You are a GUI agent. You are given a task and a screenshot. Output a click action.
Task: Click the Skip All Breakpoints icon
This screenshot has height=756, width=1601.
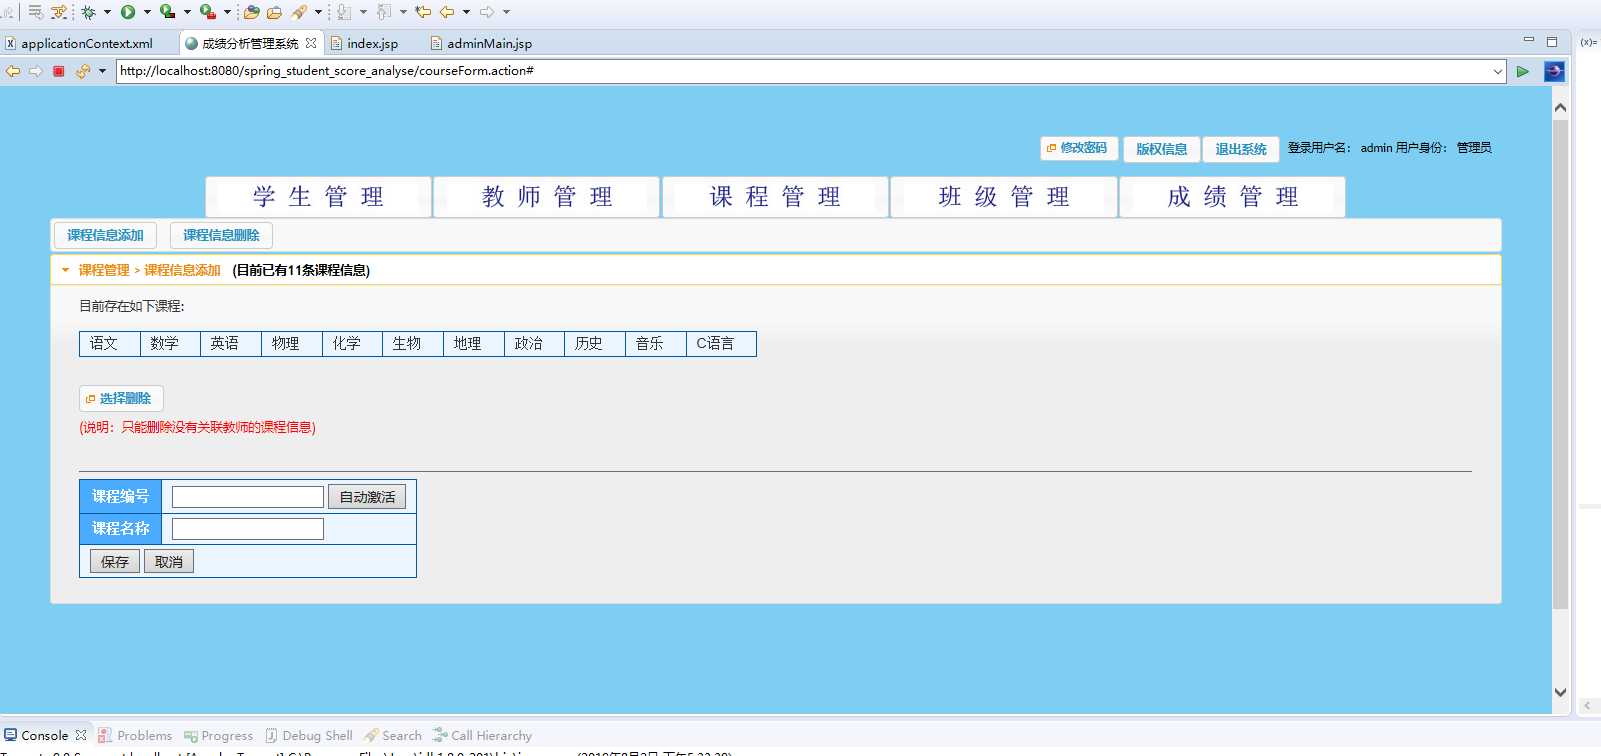[60, 12]
